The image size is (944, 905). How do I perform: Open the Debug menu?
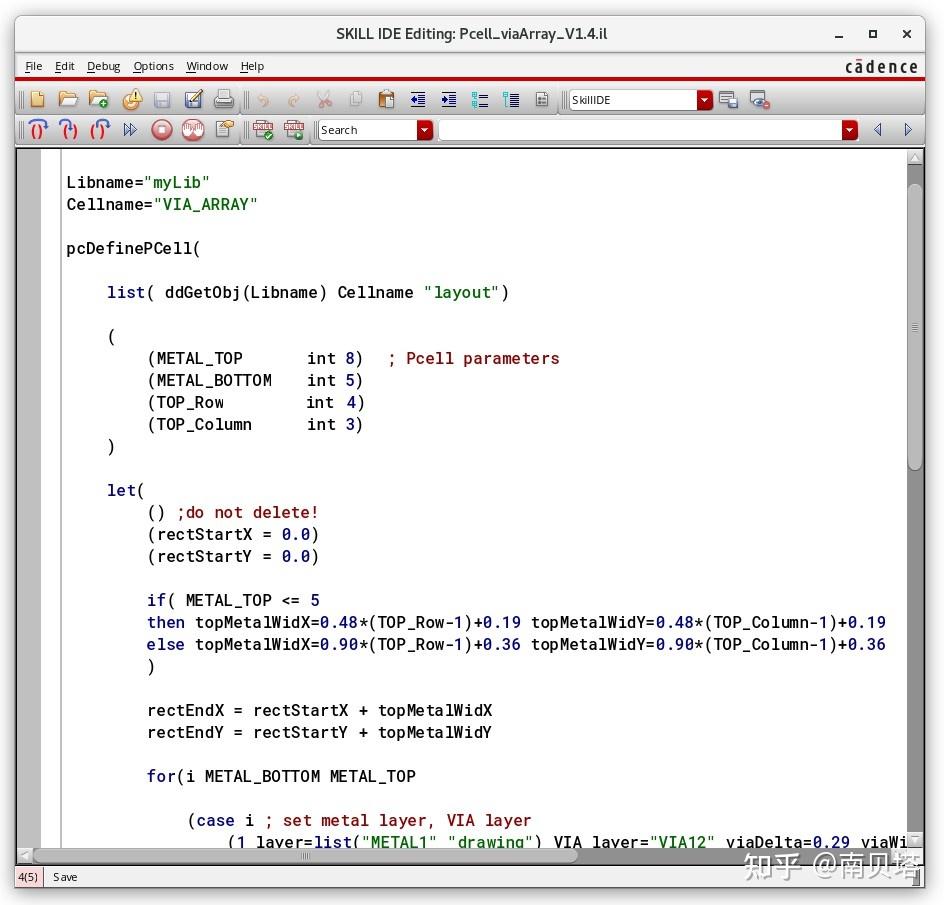104,66
